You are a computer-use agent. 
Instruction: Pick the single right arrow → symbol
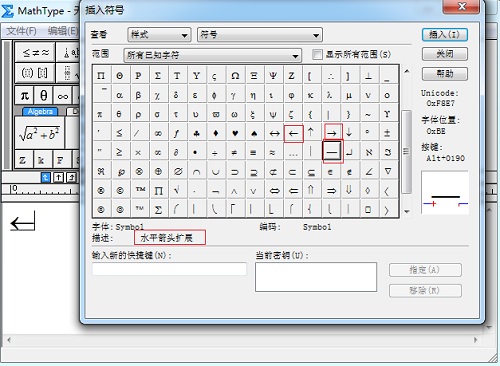tap(332, 133)
